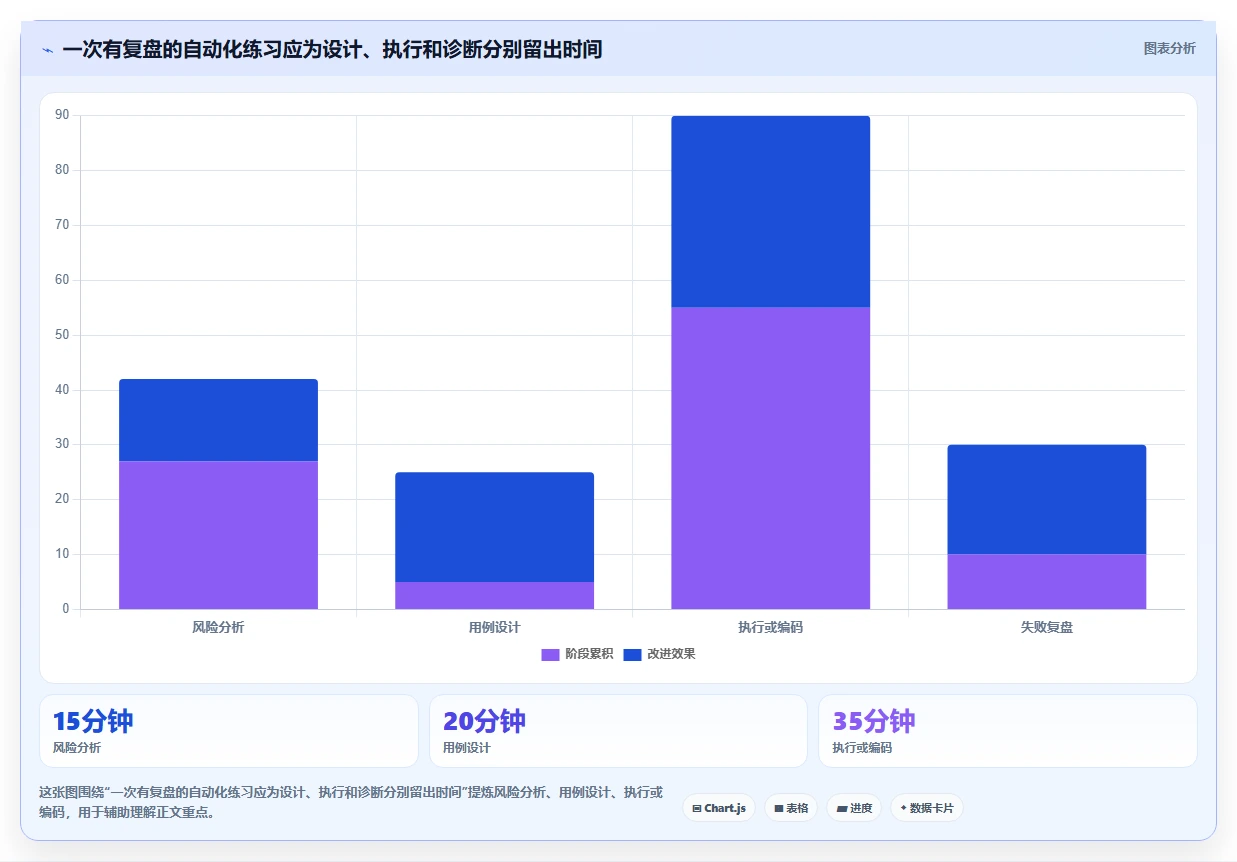Click the purple bar segment for 用例设计
Screen dimensions: 1237x862
(x=494, y=595)
